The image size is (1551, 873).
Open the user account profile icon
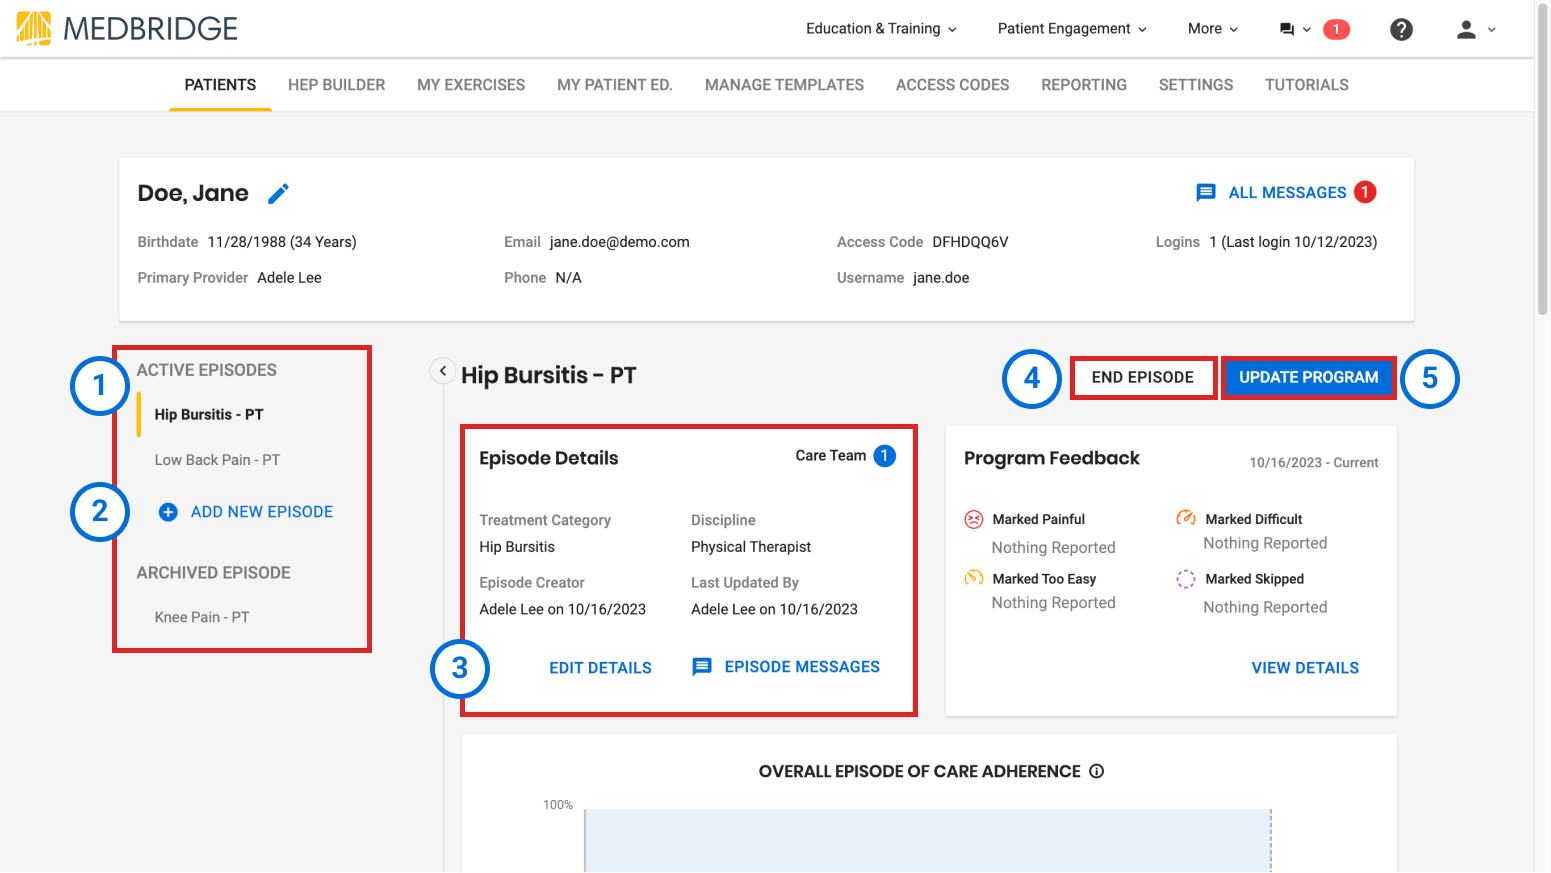point(1466,29)
